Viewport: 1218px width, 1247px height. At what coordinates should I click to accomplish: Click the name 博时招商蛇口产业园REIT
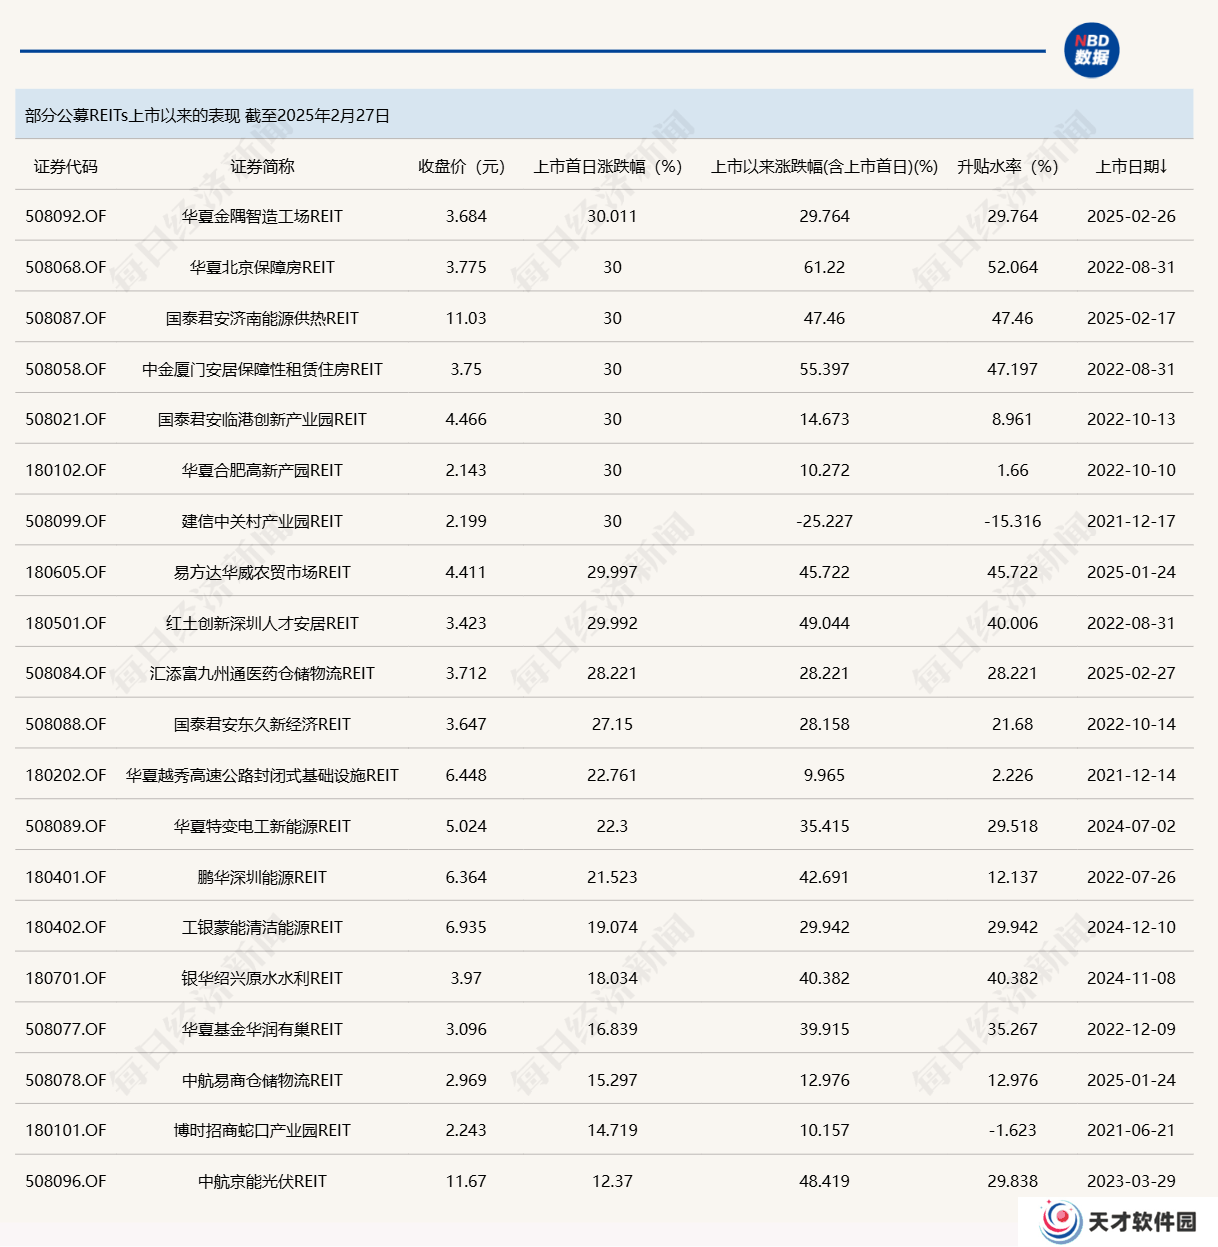coord(262,1131)
